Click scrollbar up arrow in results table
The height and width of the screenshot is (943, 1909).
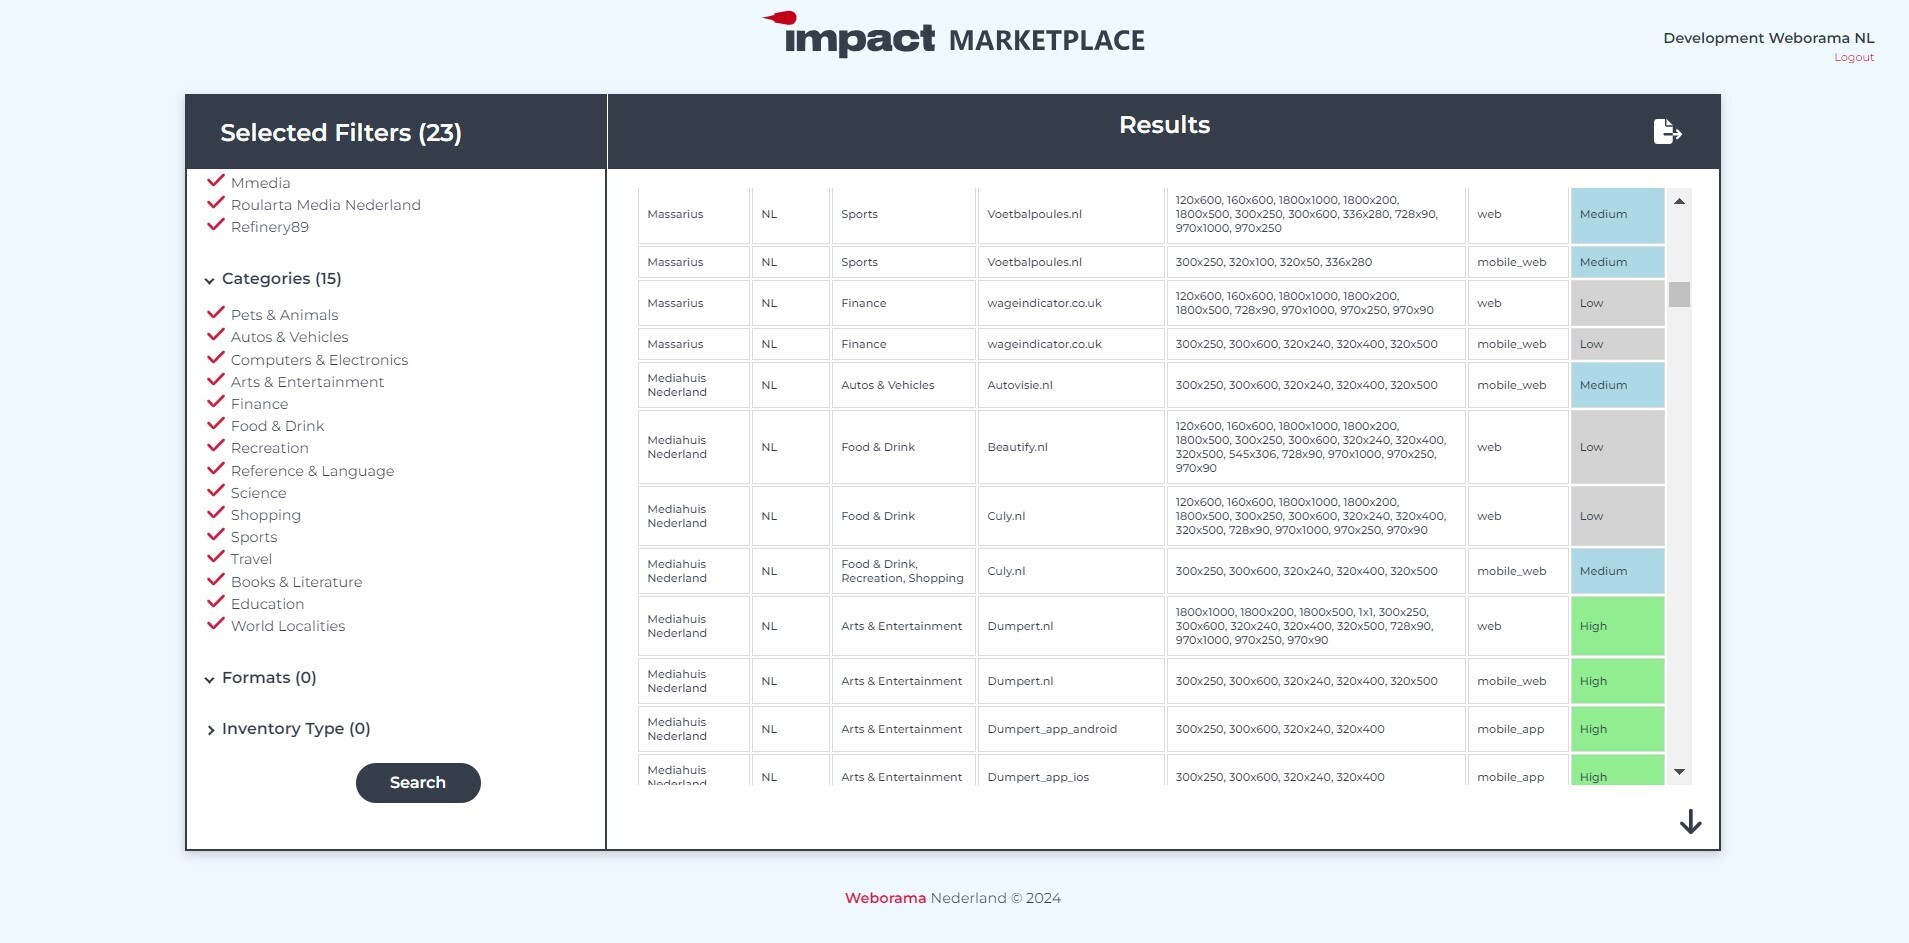point(1679,201)
